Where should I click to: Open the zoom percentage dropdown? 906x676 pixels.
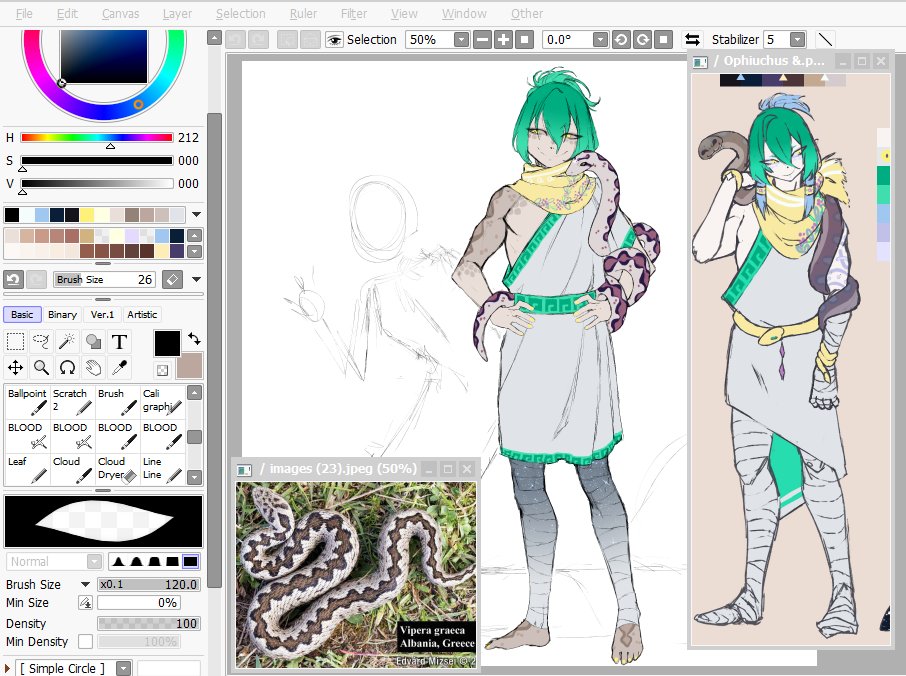click(461, 40)
